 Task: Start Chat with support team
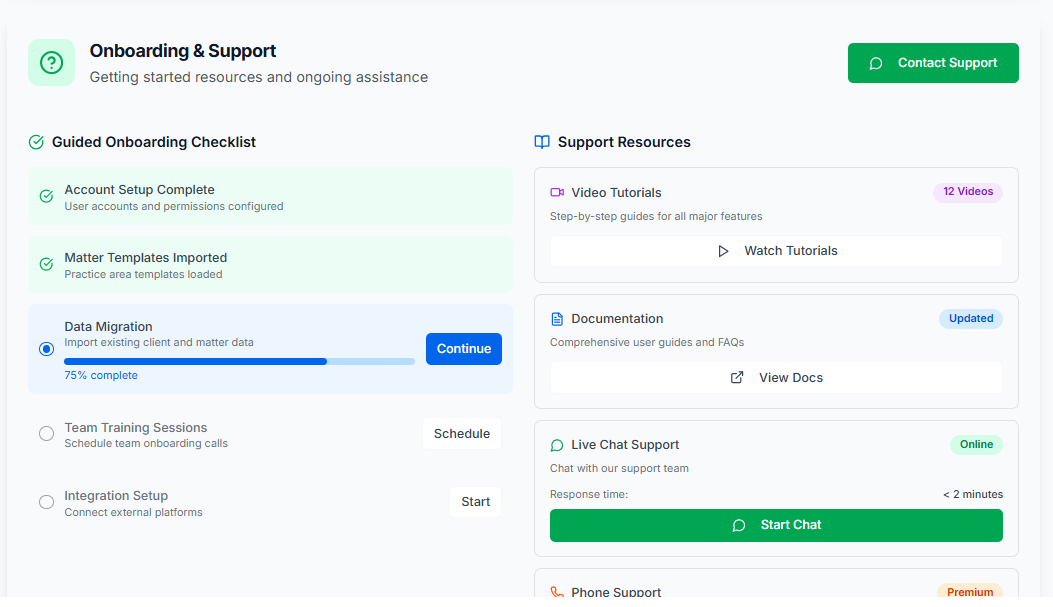[776, 525]
